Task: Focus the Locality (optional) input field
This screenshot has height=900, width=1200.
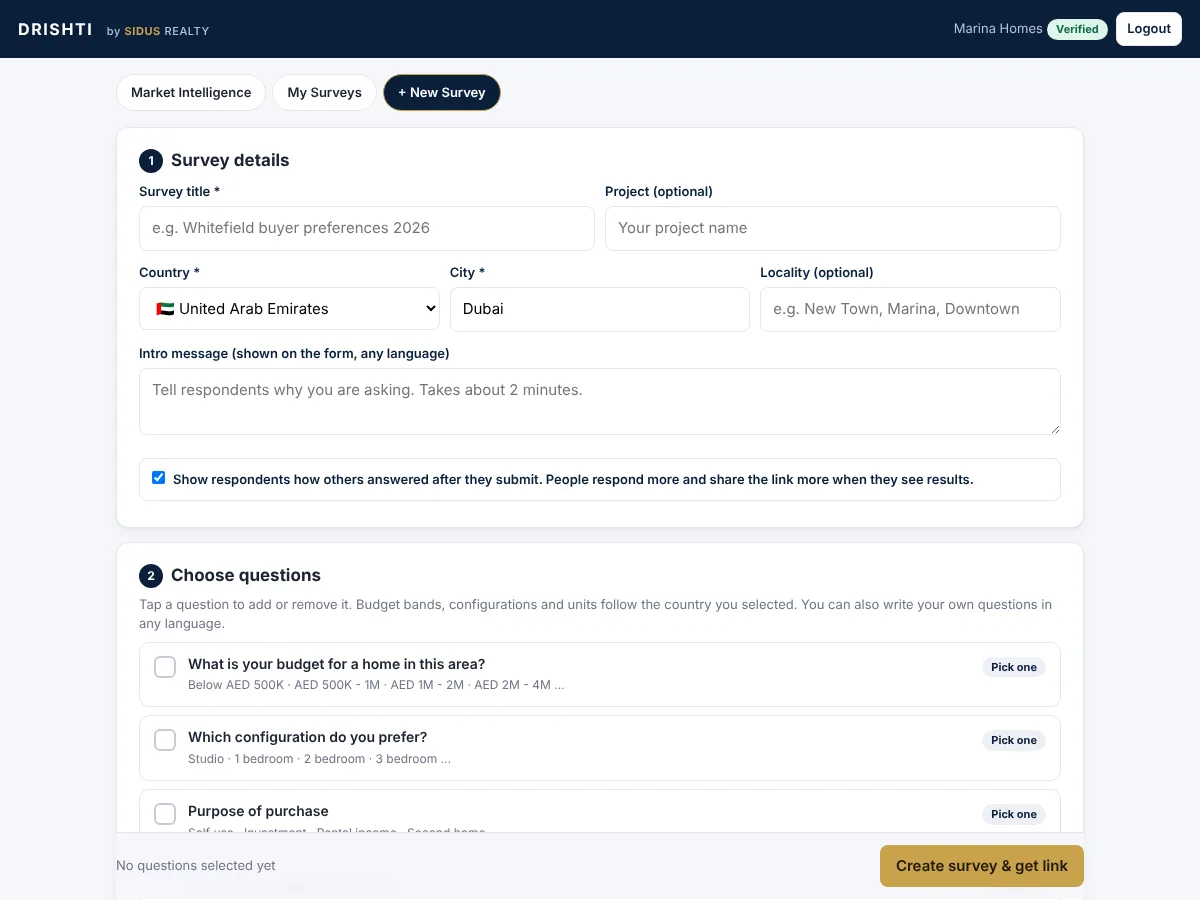Action: pyautogui.click(x=910, y=309)
